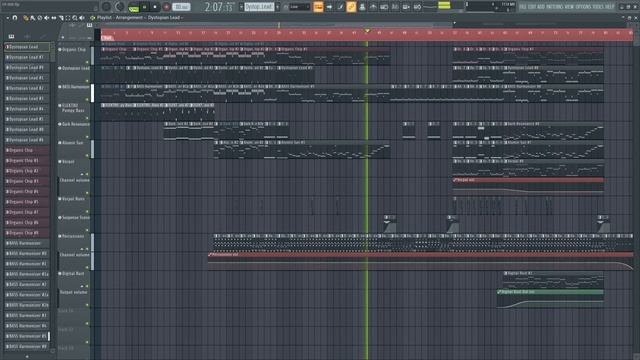Stop playback with the stop button
This screenshot has height=360, width=640.
[x=155, y=7]
